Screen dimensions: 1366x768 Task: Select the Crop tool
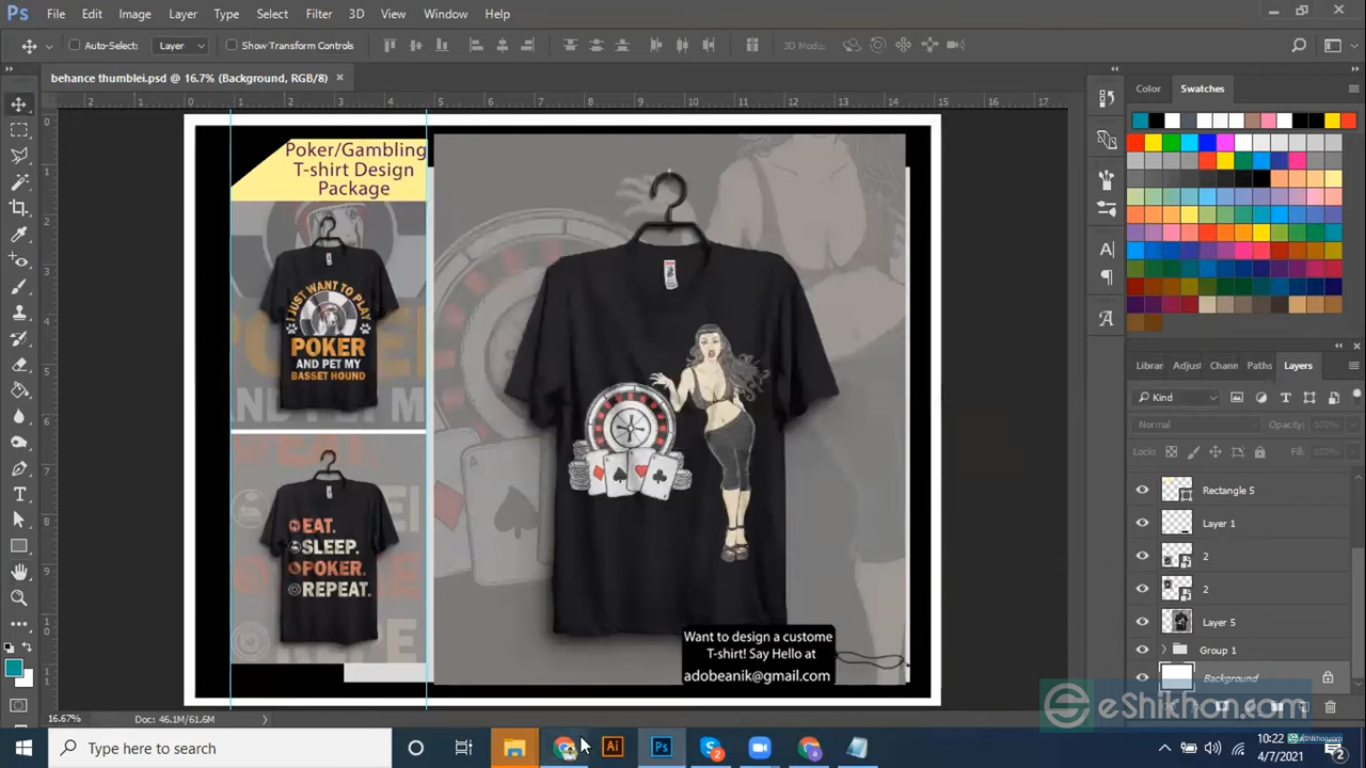click(19, 208)
